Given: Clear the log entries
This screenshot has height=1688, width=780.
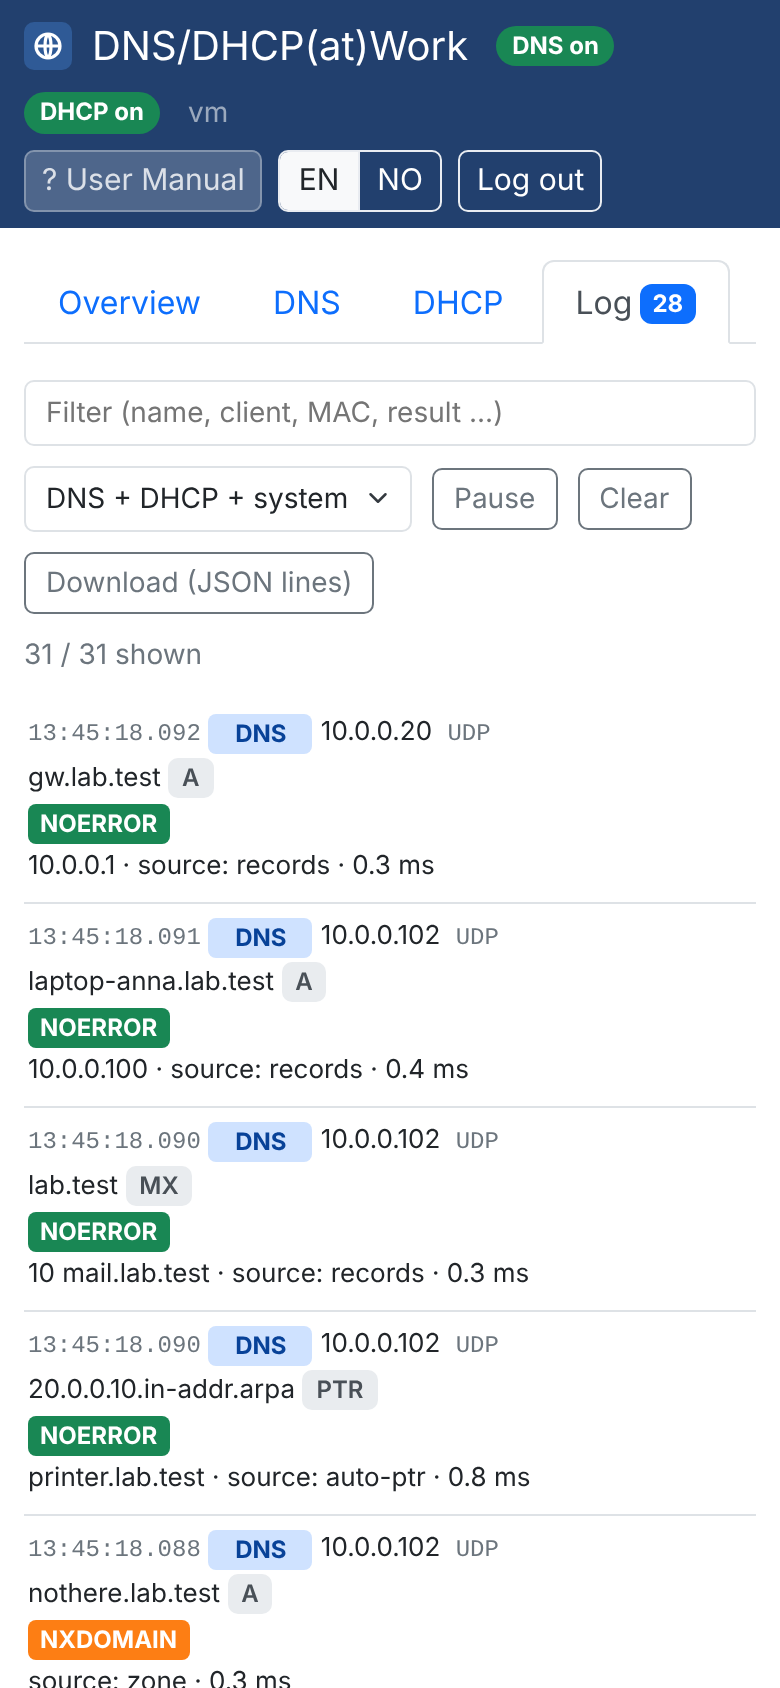Looking at the screenshot, I should [635, 499].
